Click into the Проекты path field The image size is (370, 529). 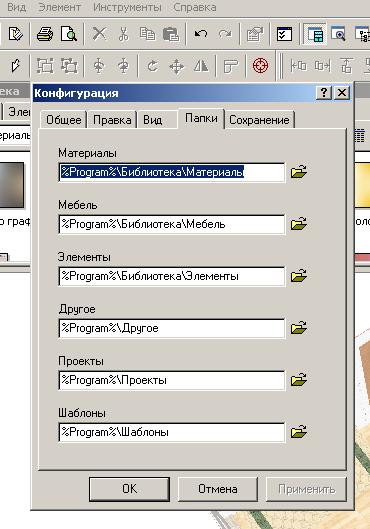(x=172, y=380)
